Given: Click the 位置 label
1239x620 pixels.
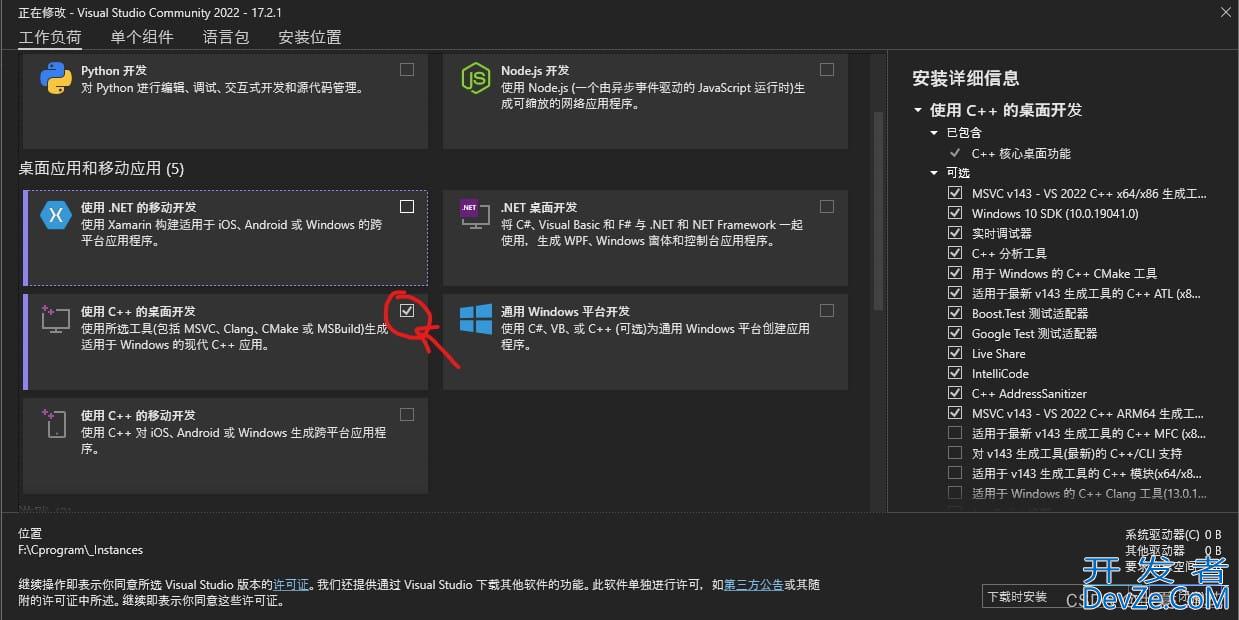Looking at the screenshot, I should click(30, 534).
